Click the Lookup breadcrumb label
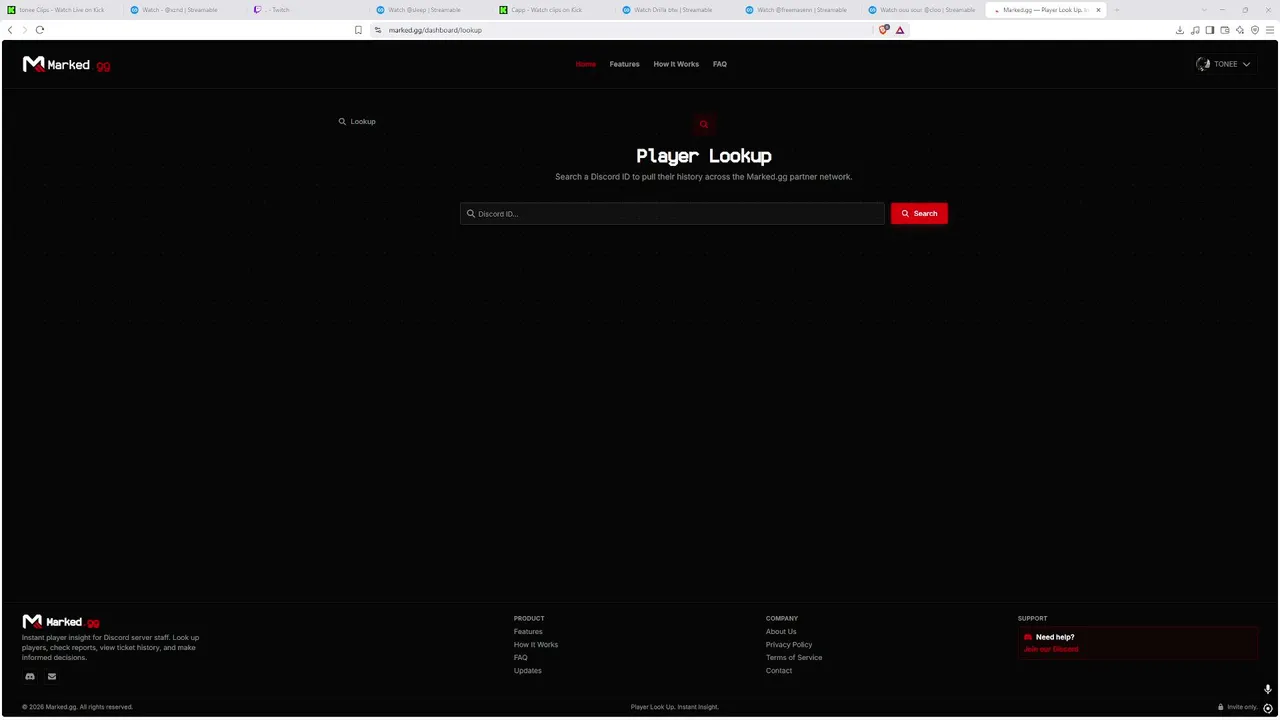 click(363, 121)
